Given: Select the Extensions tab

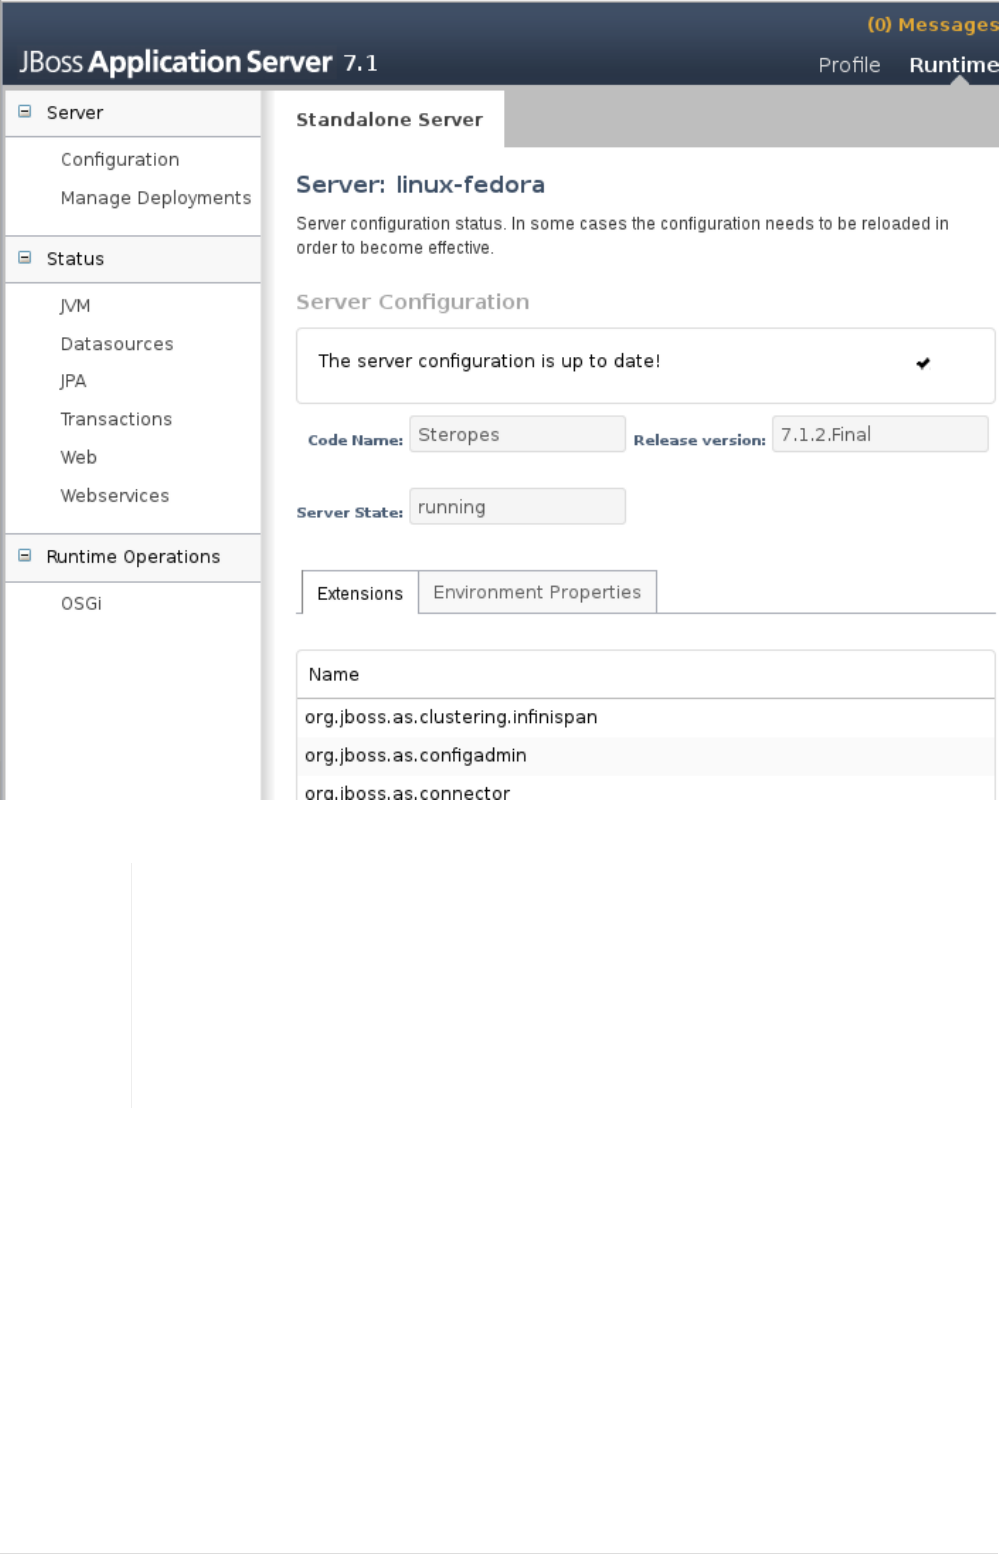Looking at the screenshot, I should pyautogui.click(x=360, y=593).
